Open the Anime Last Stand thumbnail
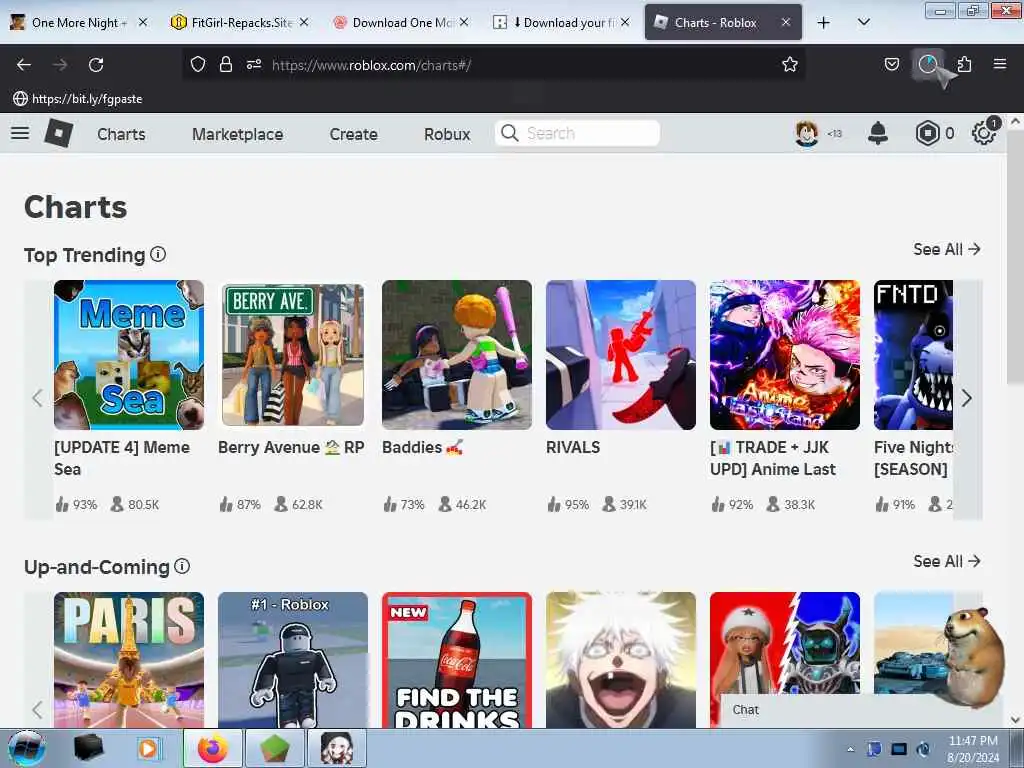The image size is (1024, 768). coord(785,355)
